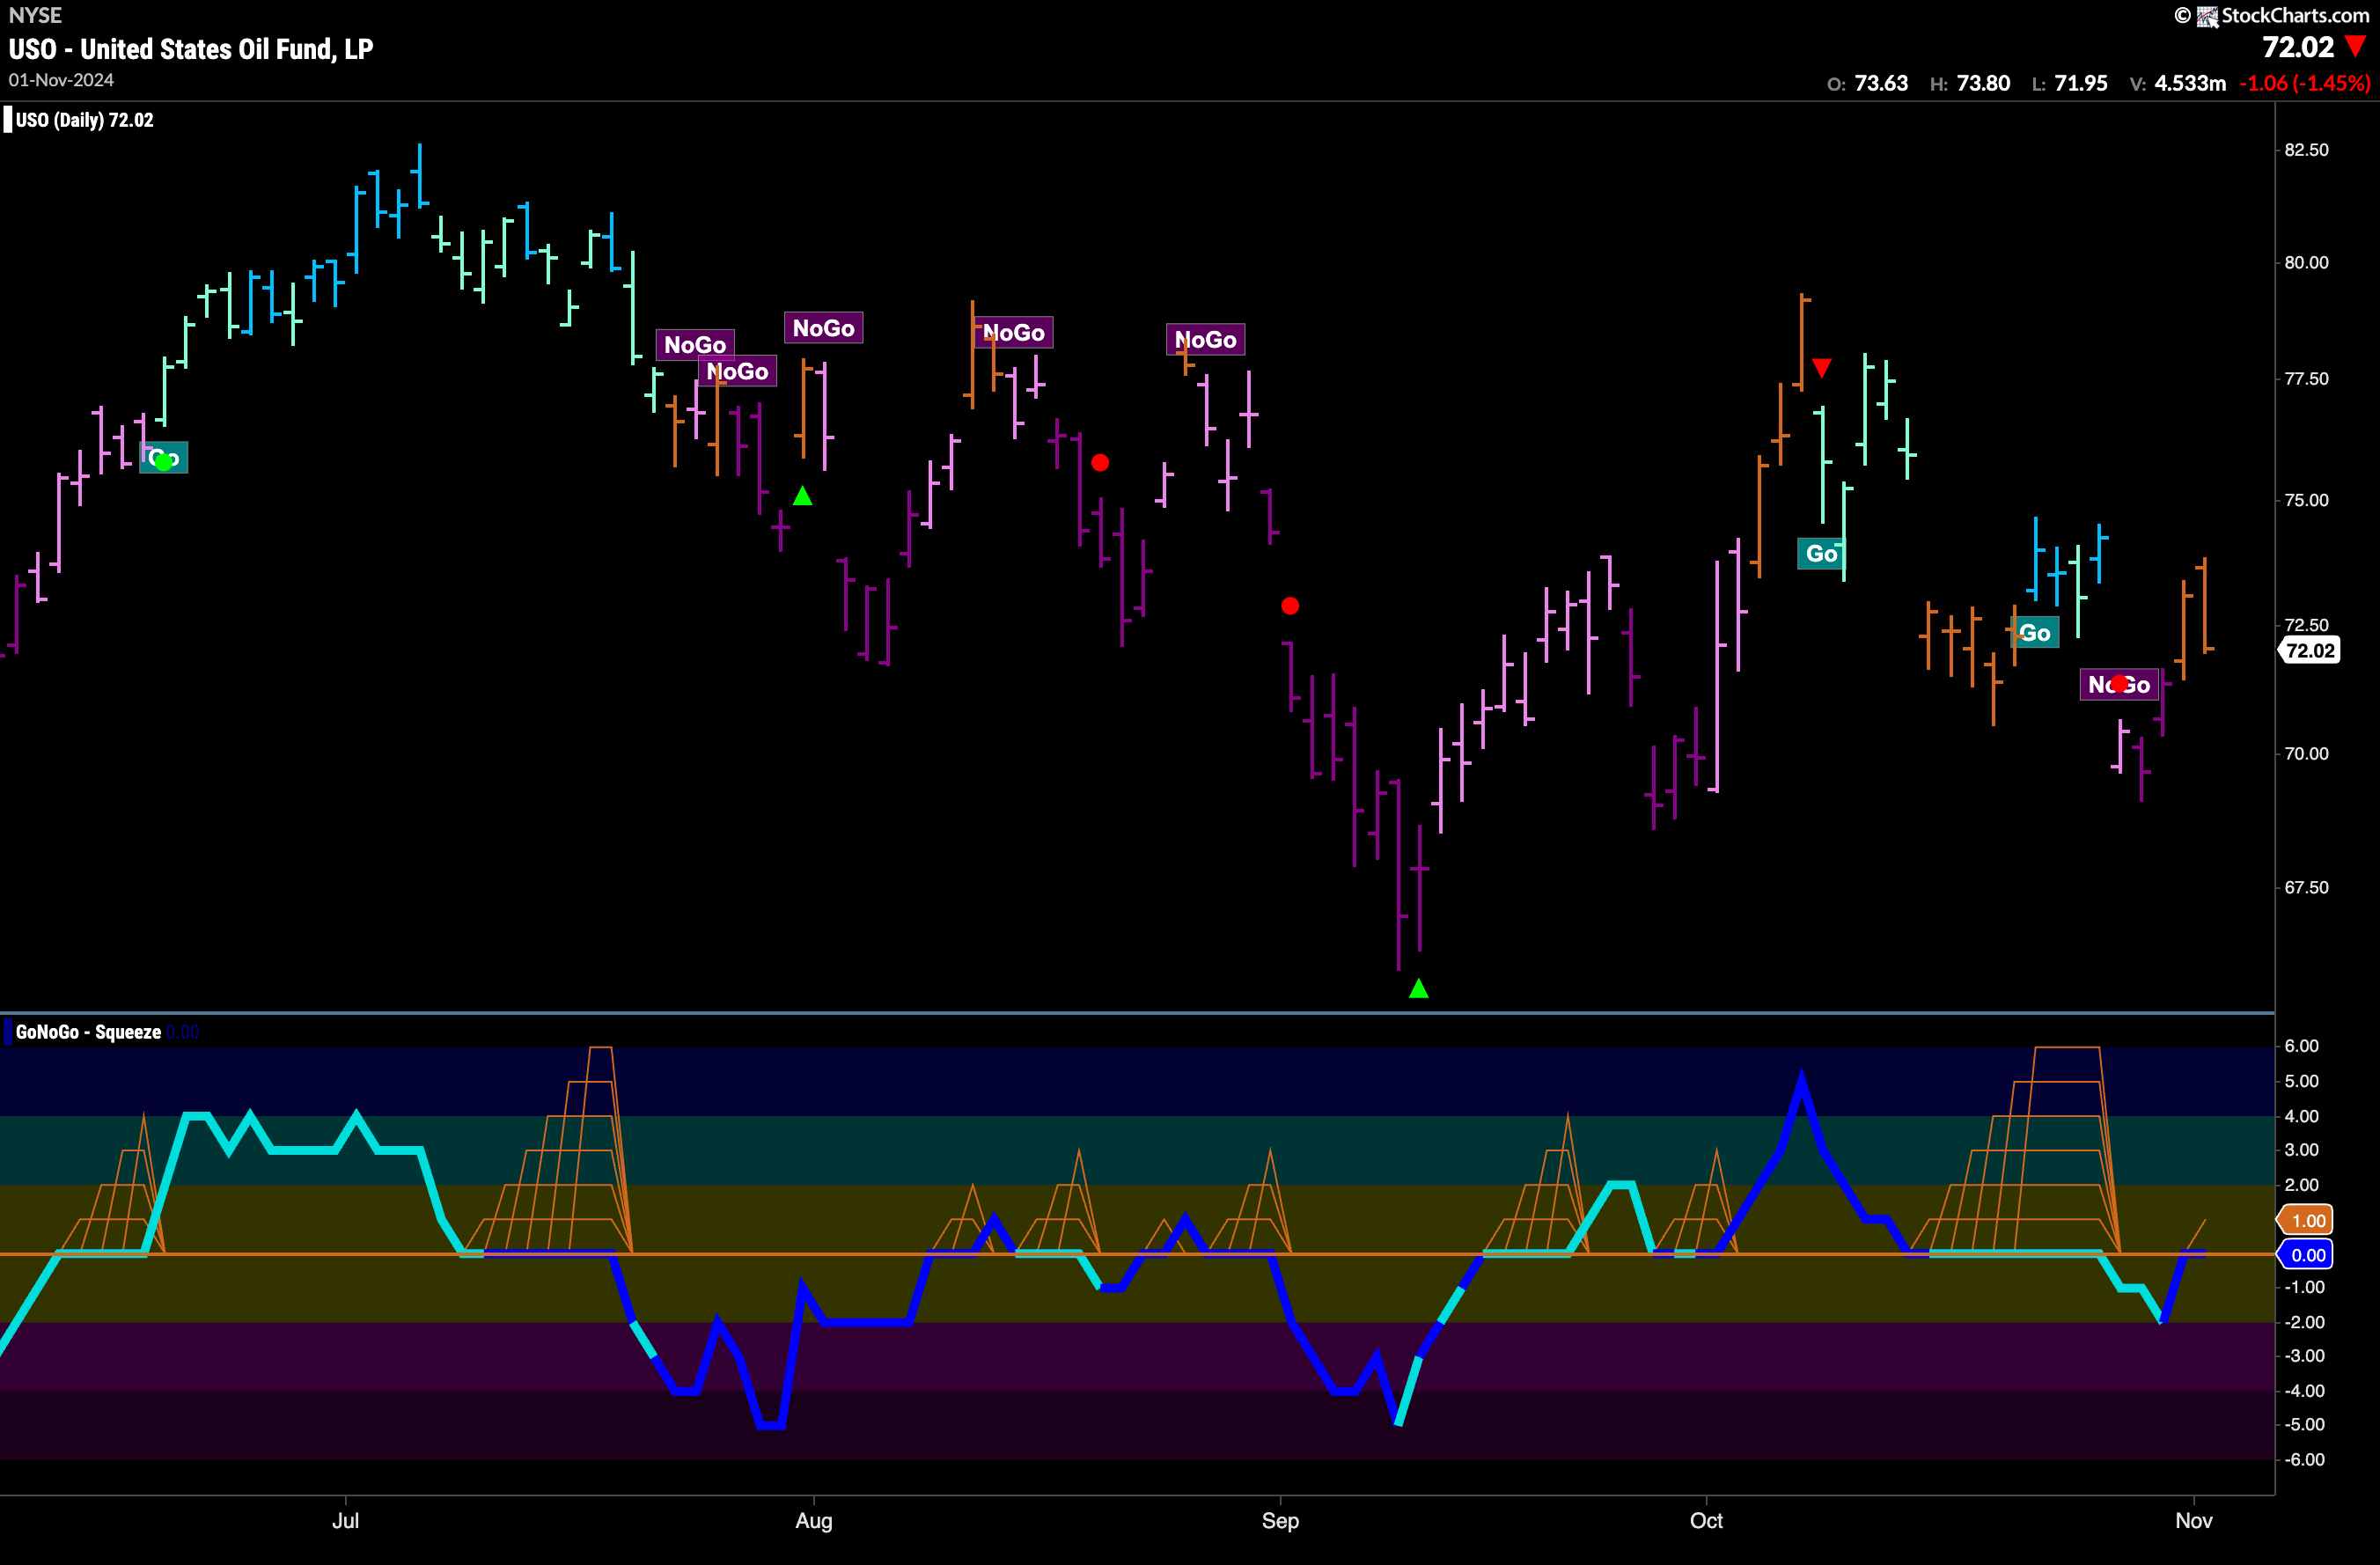
Task: Click the blue 0.00 oscillator value tag
Action: pos(2307,1255)
